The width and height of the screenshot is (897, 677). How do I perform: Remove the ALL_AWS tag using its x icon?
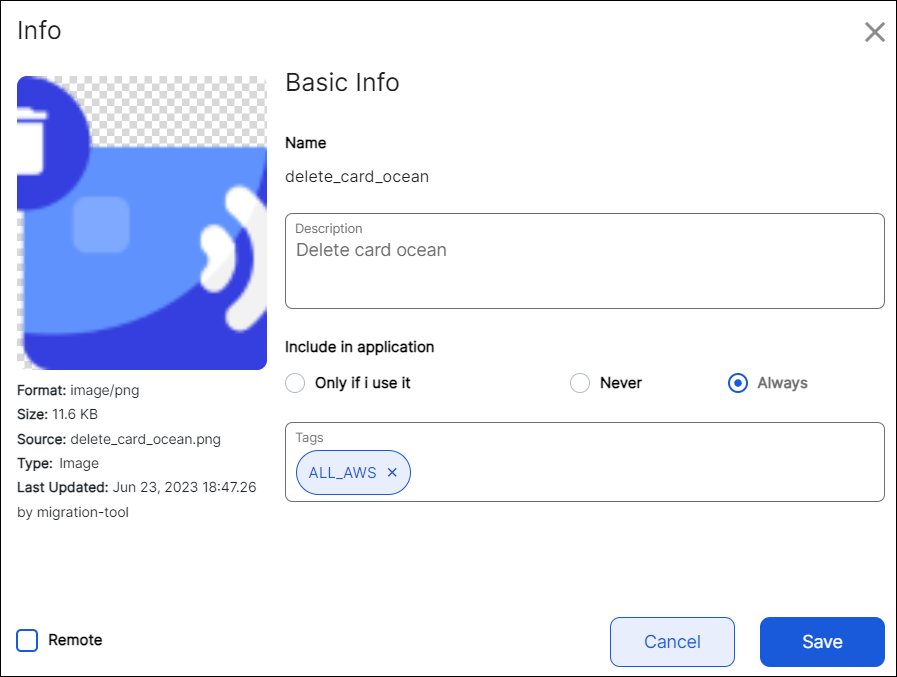(392, 473)
